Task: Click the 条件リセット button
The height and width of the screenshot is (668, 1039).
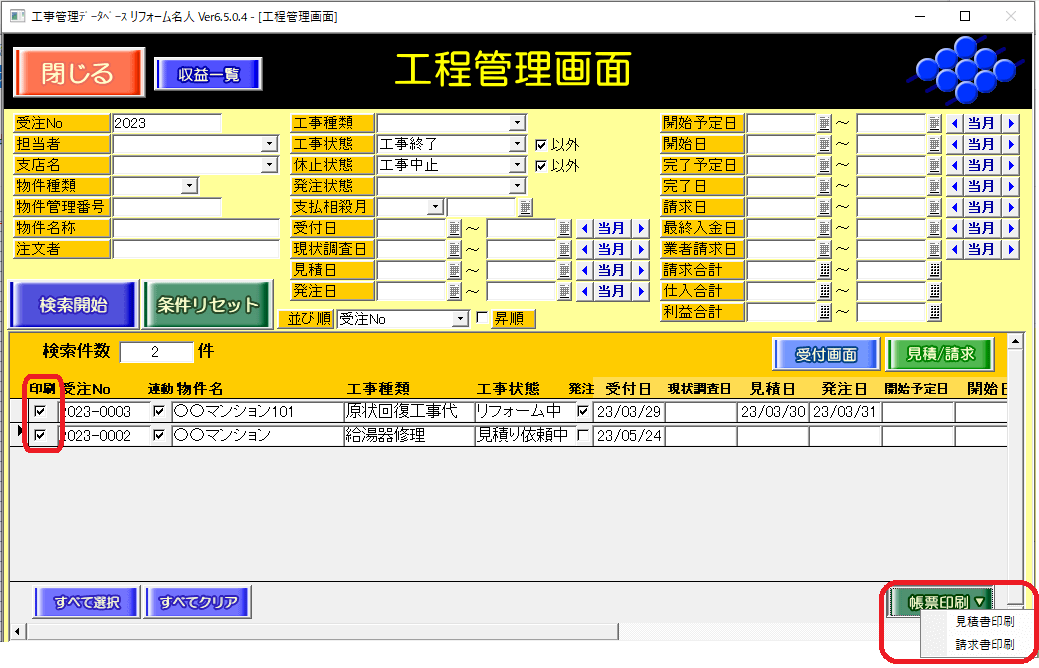Action: (x=207, y=305)
